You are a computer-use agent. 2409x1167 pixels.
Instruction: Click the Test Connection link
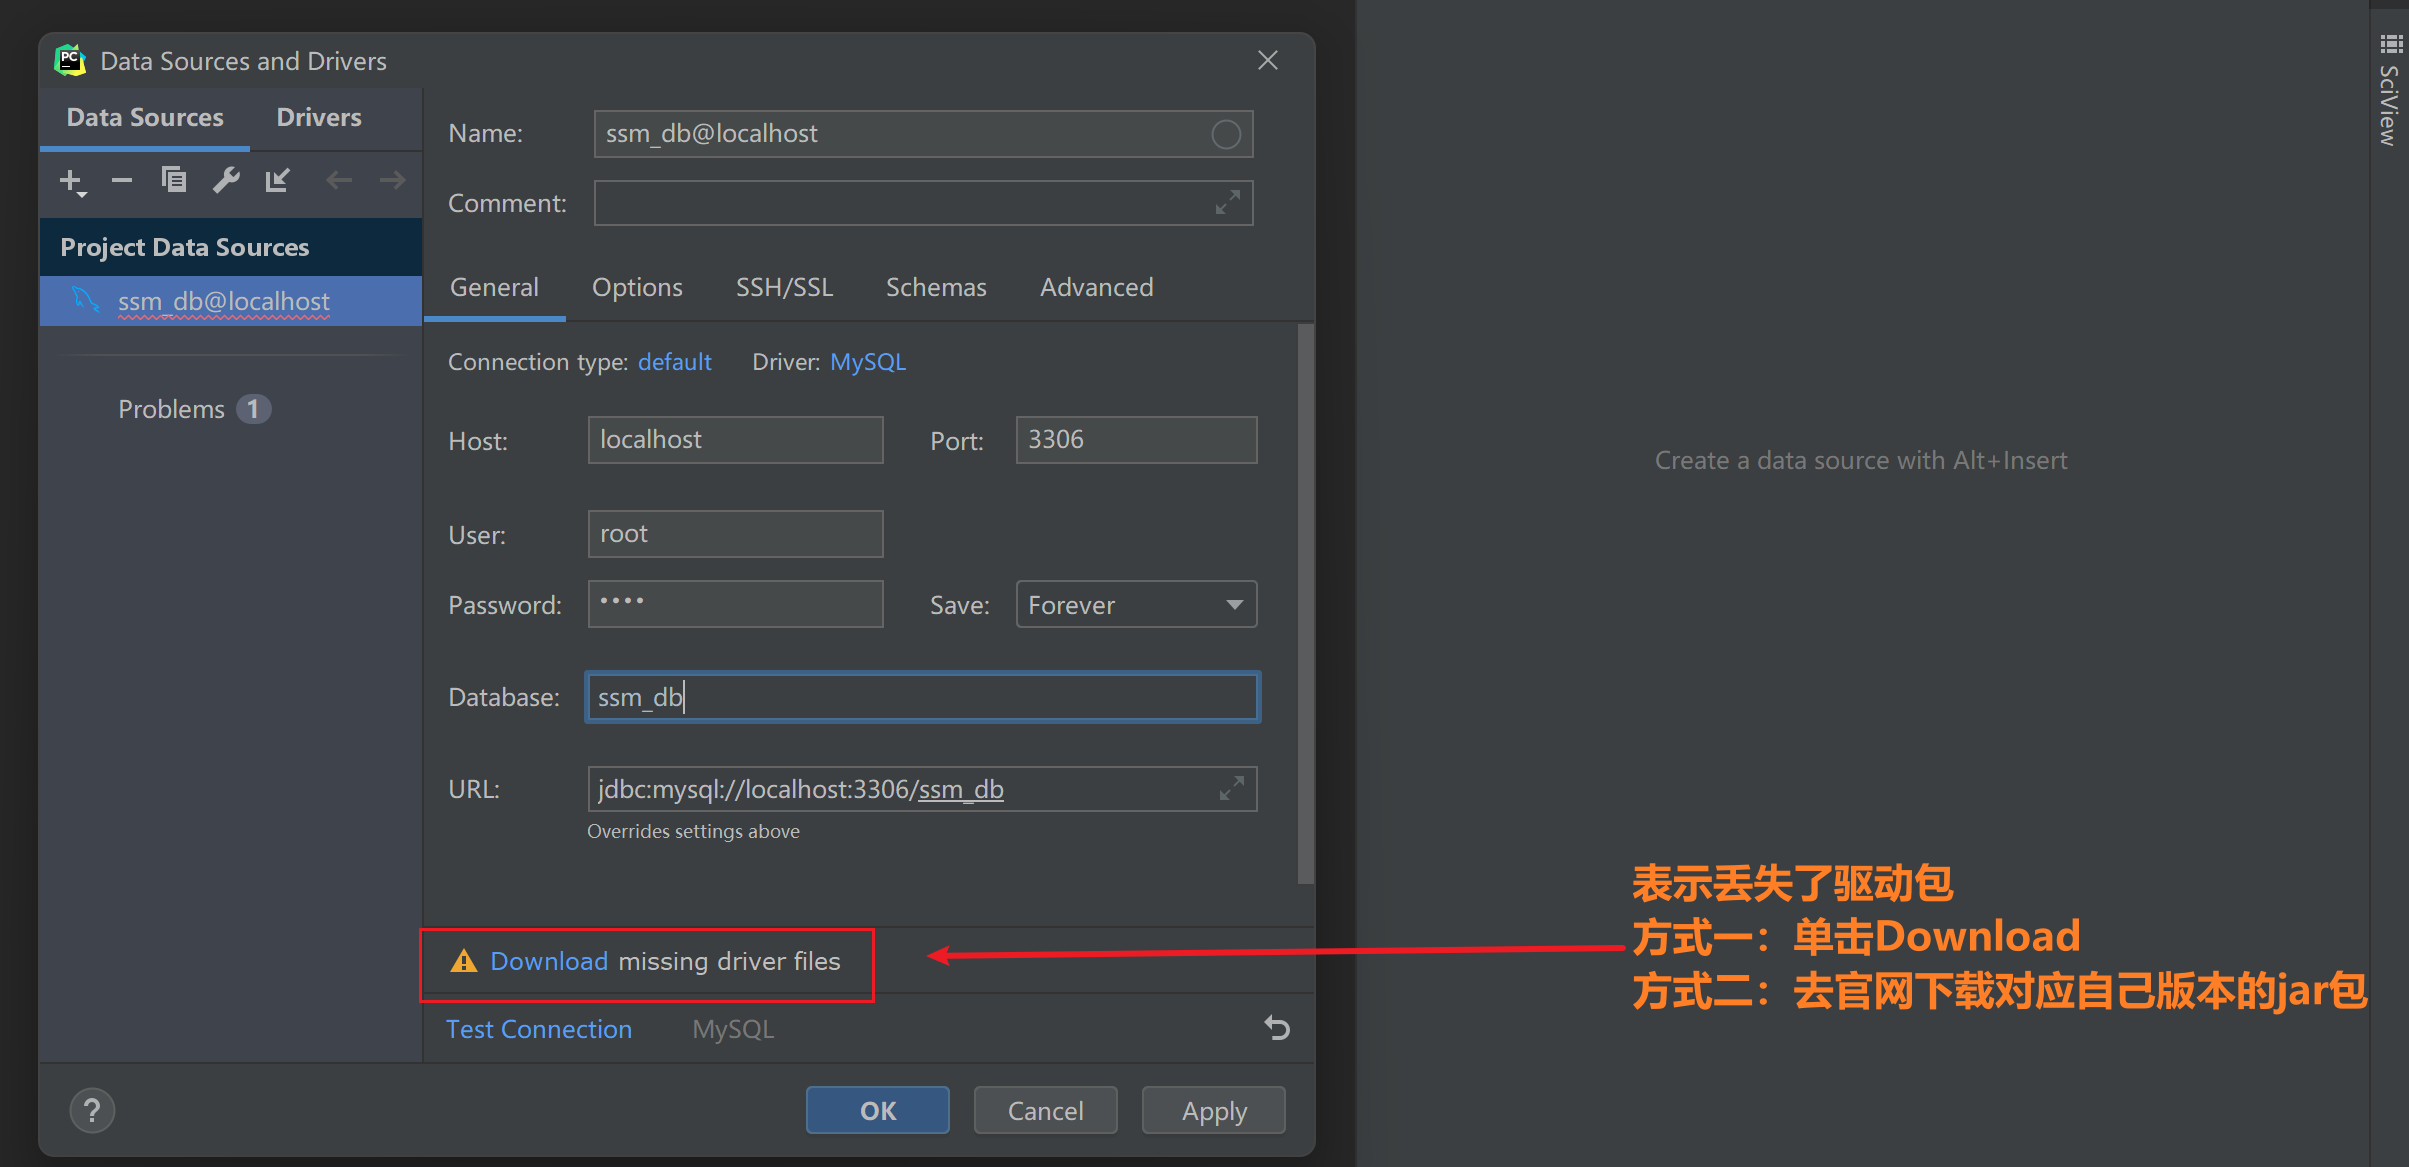click(539, 1029)
